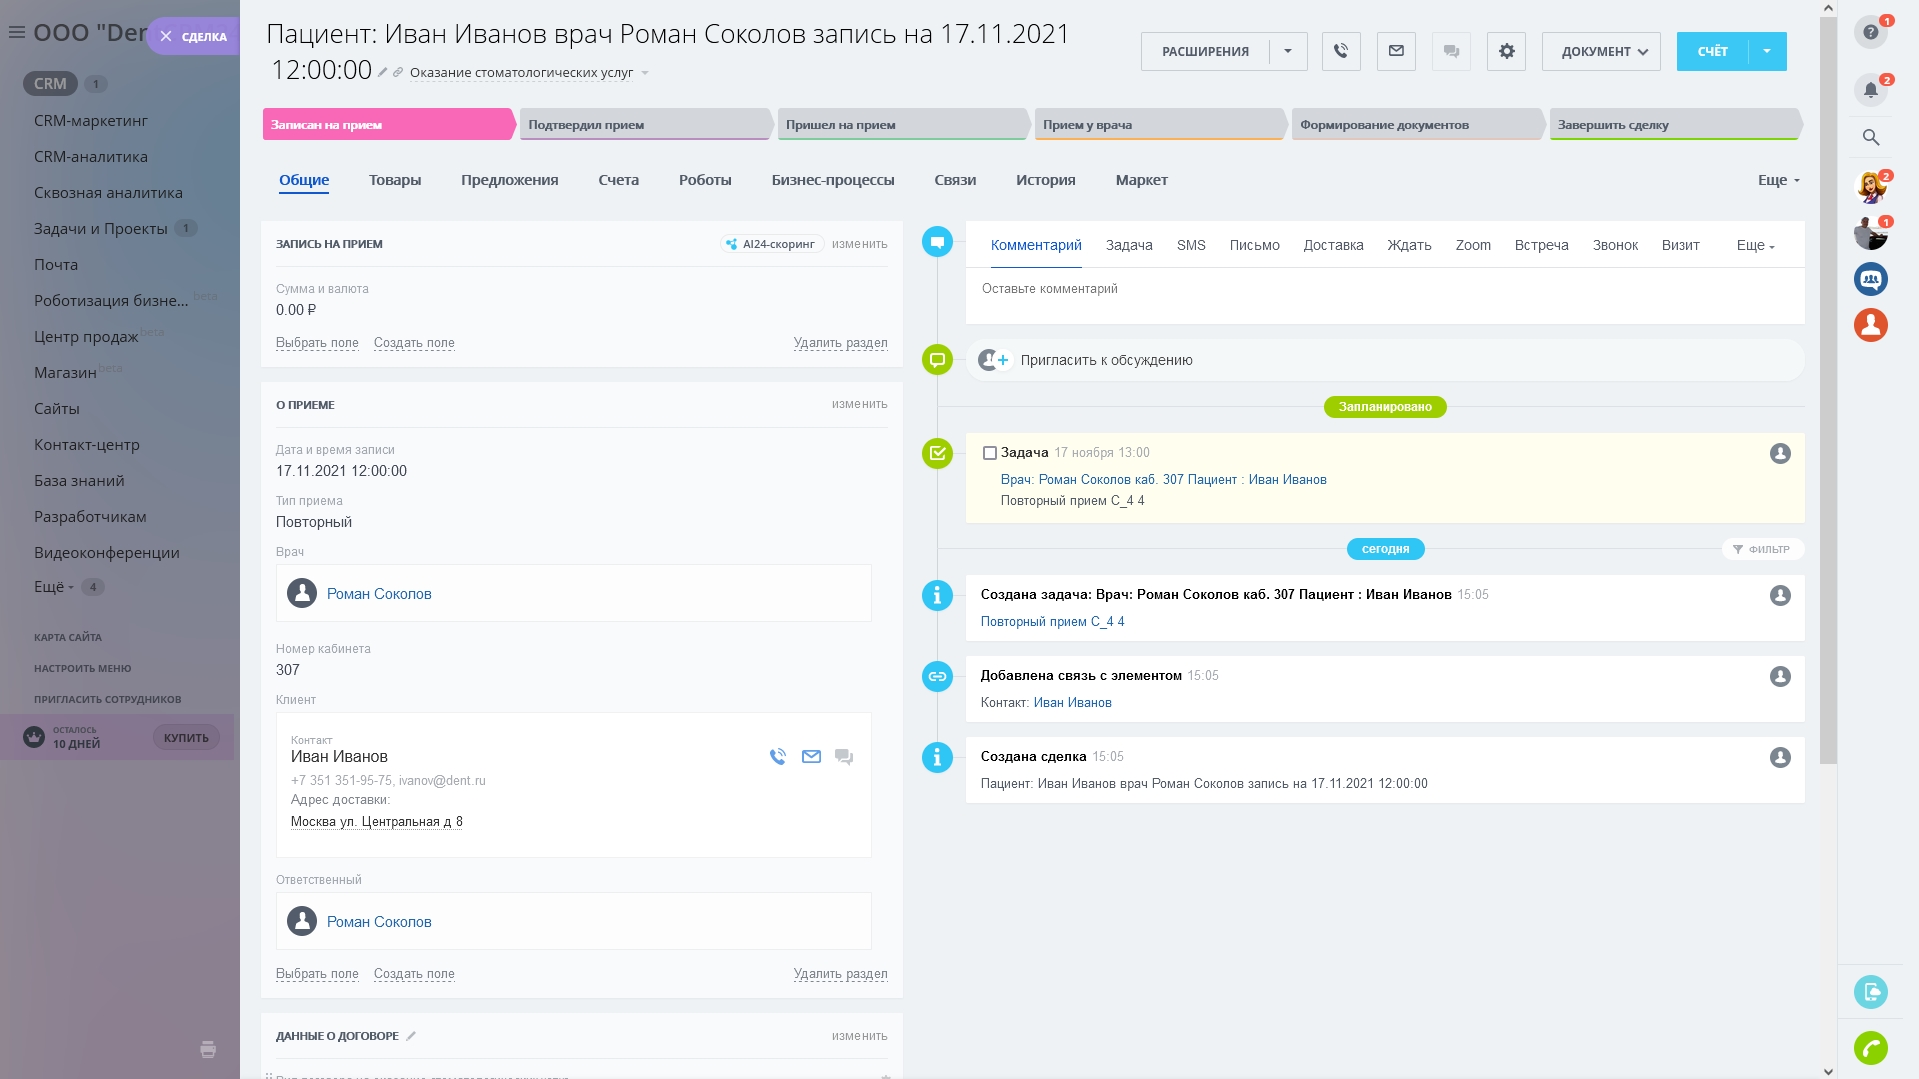Edit deal title pencil icon
Image resolution: width=1919 pixels, height=1079 pixels.
pos(382,72)
